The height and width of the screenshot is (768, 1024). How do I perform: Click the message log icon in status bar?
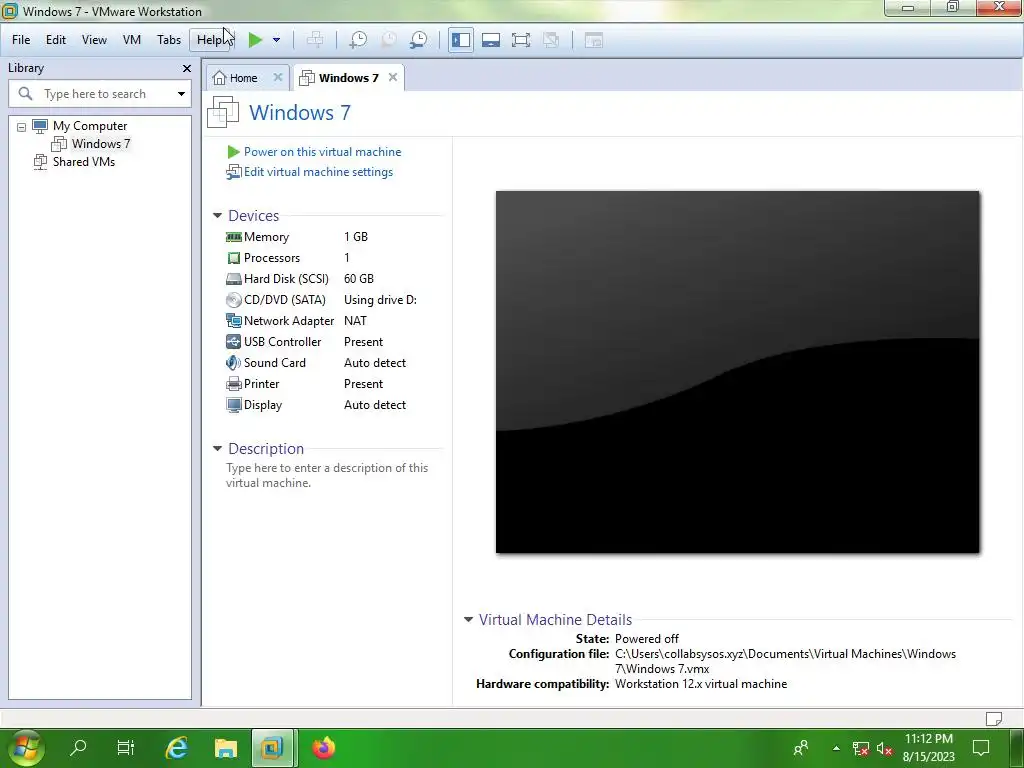coord(993,719)
